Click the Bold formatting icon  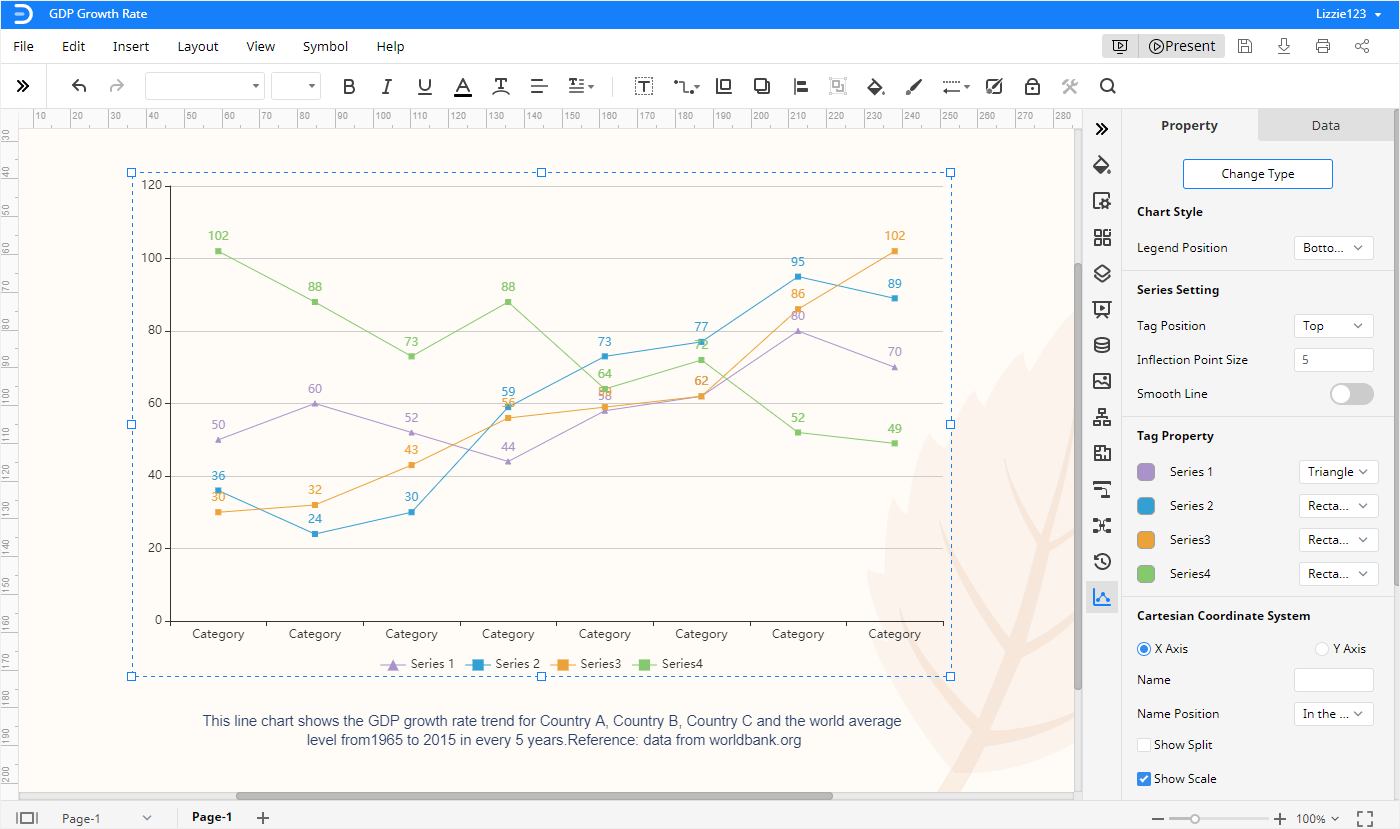point(349,87)
